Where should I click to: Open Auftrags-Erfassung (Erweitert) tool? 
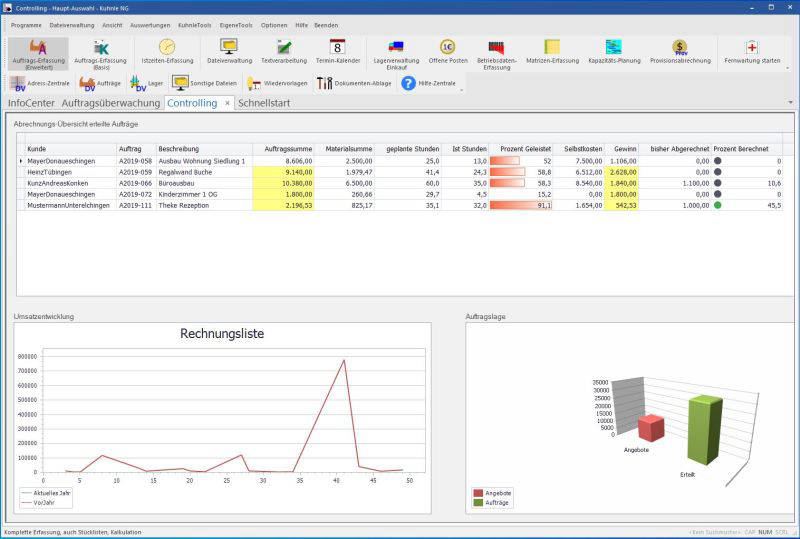[x=39, y=53]
